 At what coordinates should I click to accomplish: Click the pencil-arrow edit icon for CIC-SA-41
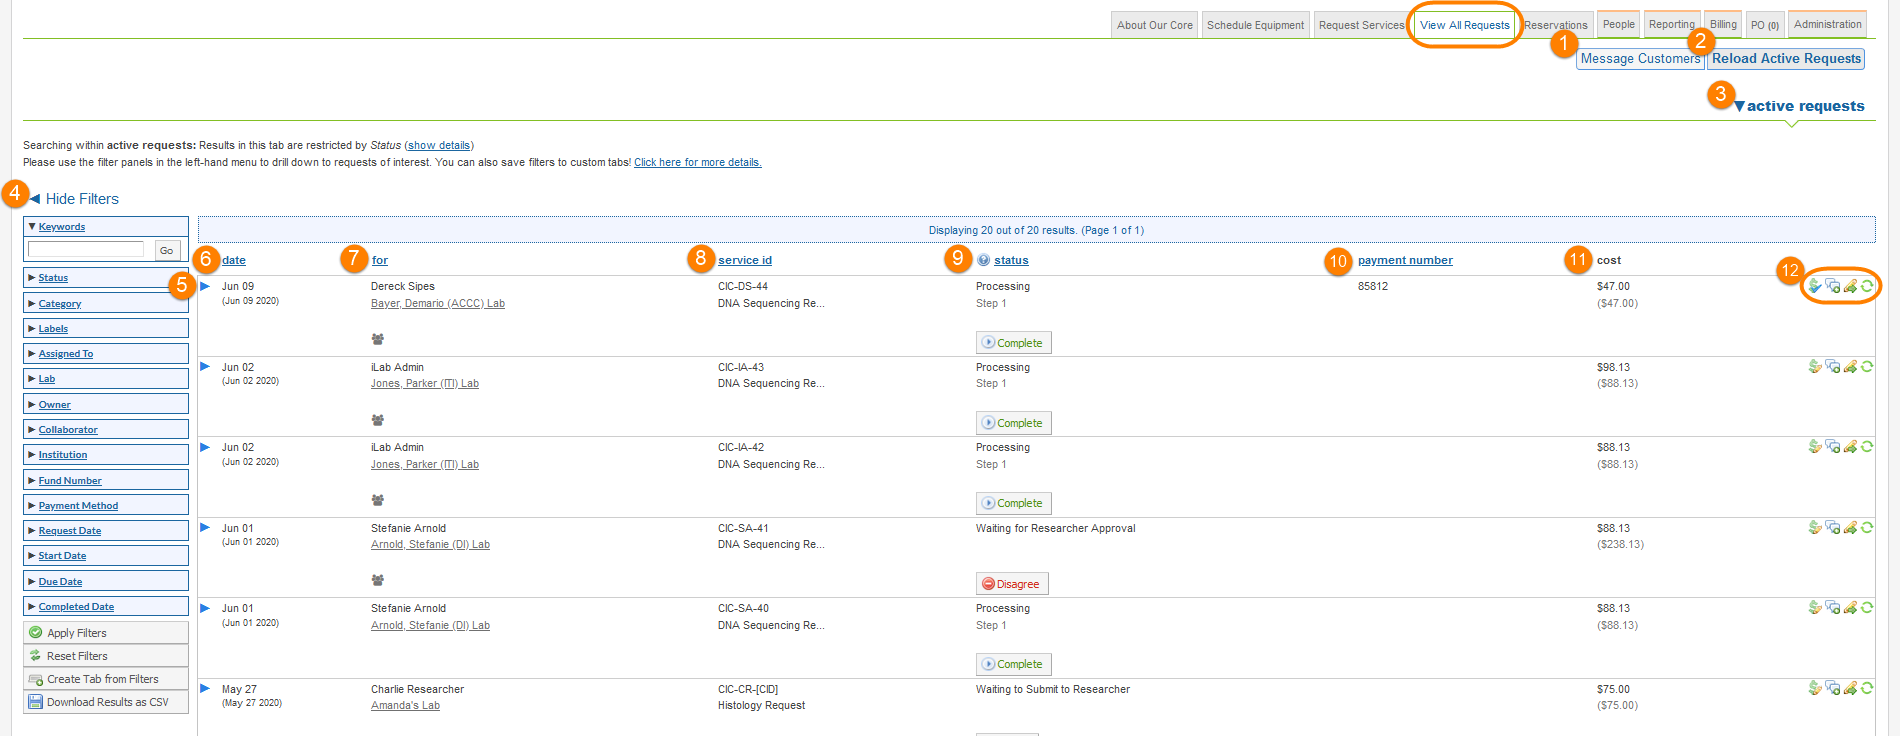[1850, 528]
